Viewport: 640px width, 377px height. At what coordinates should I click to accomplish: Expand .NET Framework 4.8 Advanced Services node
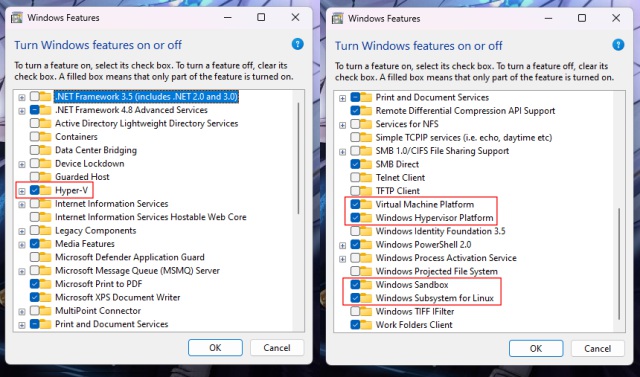coord(22,111)
